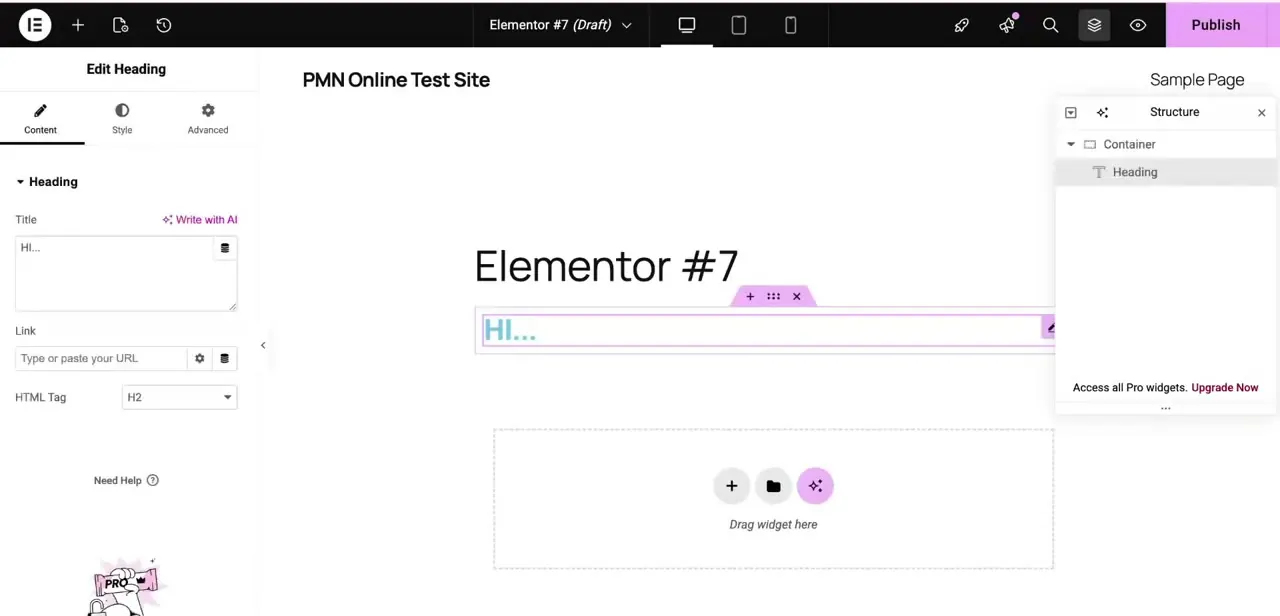This screenshot has width=1280, height=616.
Task: Toggle the Structure layers icon
Action: click(x=1094, y=25)
